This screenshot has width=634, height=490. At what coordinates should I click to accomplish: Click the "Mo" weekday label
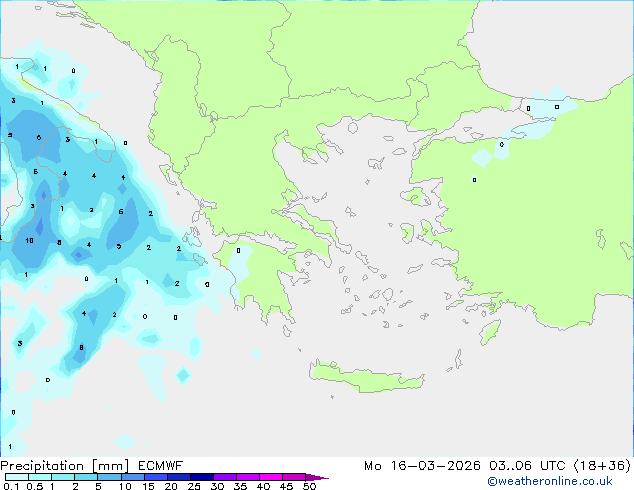pos(372,466)
